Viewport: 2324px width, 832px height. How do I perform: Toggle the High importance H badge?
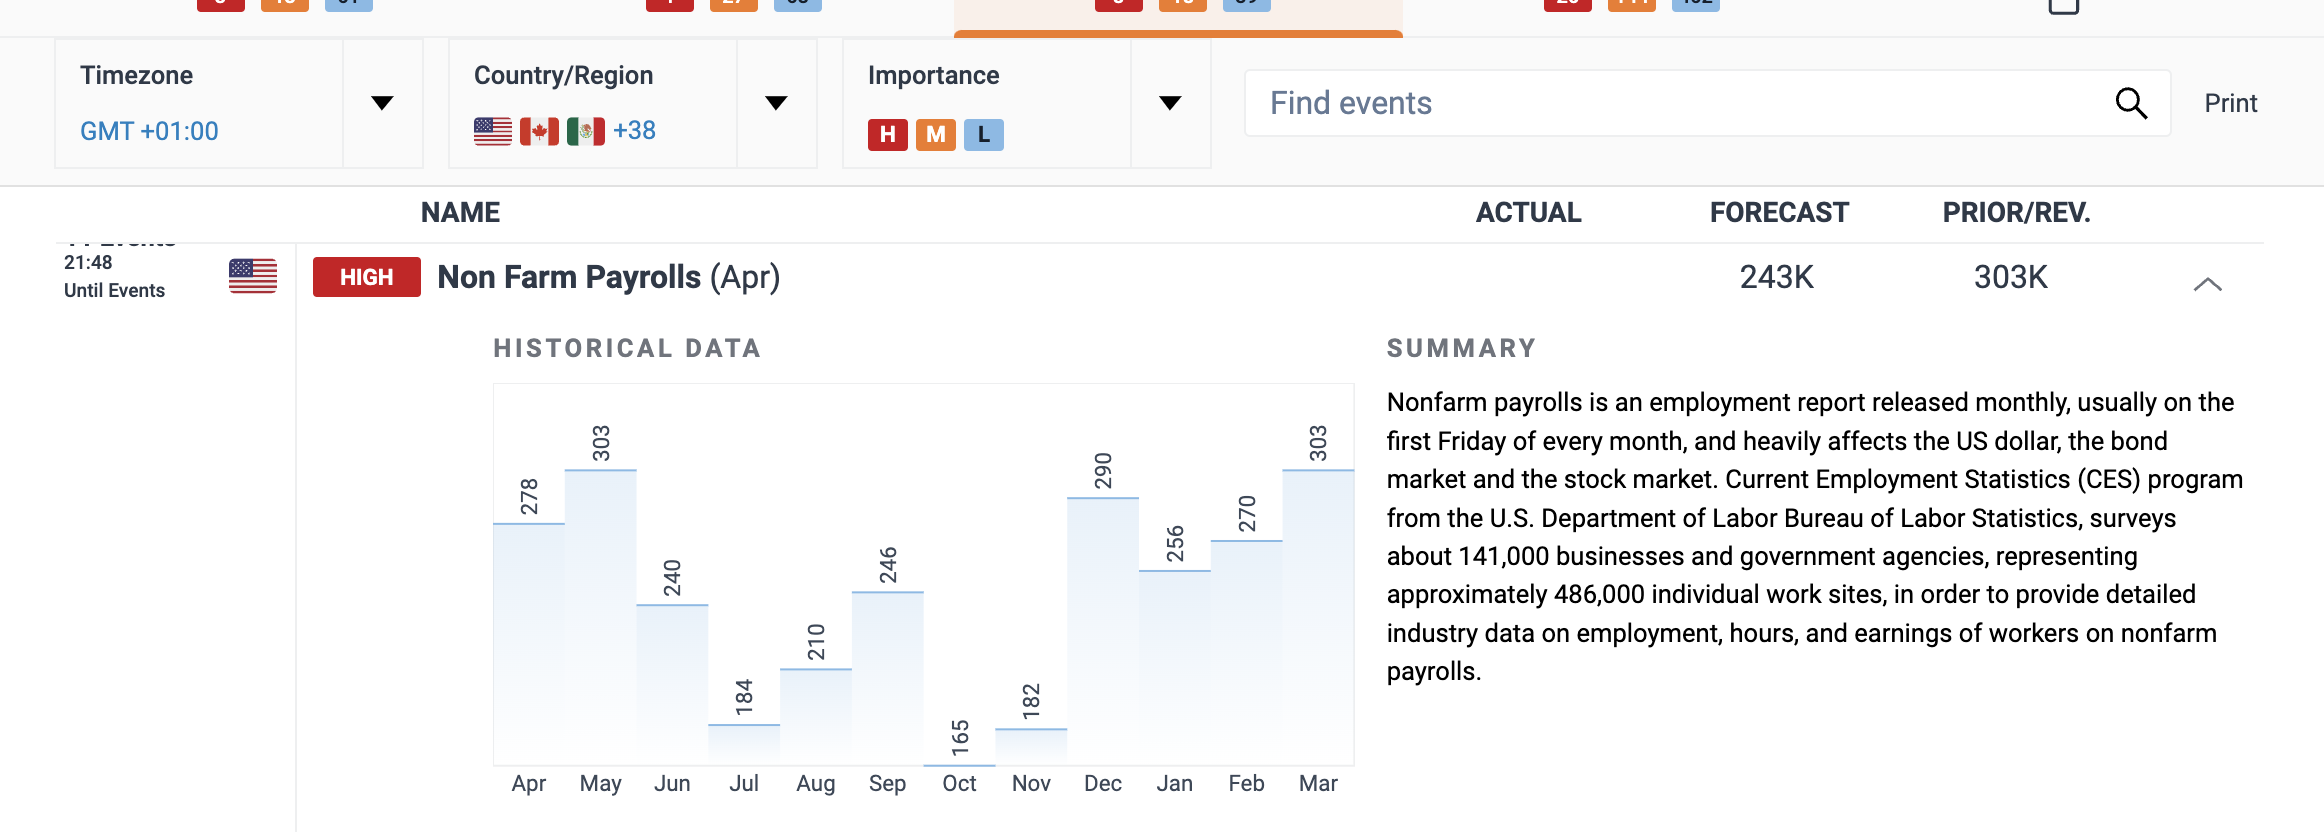coord(888,134)
